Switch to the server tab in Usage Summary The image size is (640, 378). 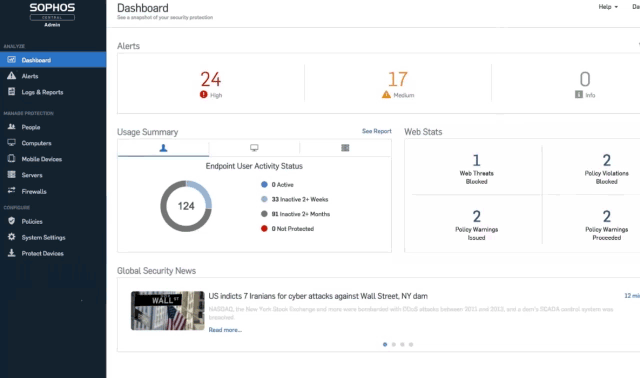pos(345,148)
